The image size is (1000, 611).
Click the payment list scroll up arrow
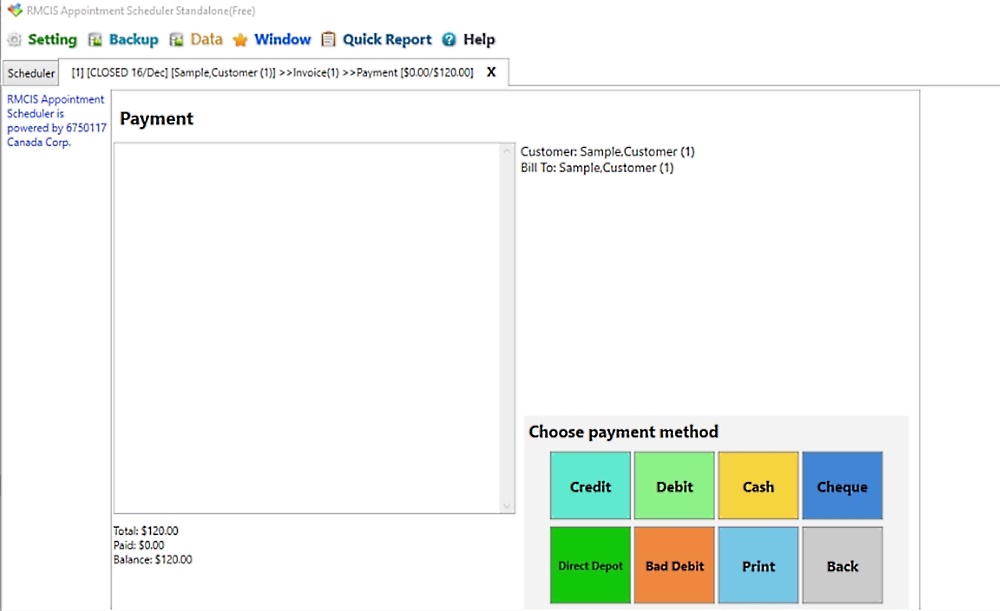(x=507, y=151)
